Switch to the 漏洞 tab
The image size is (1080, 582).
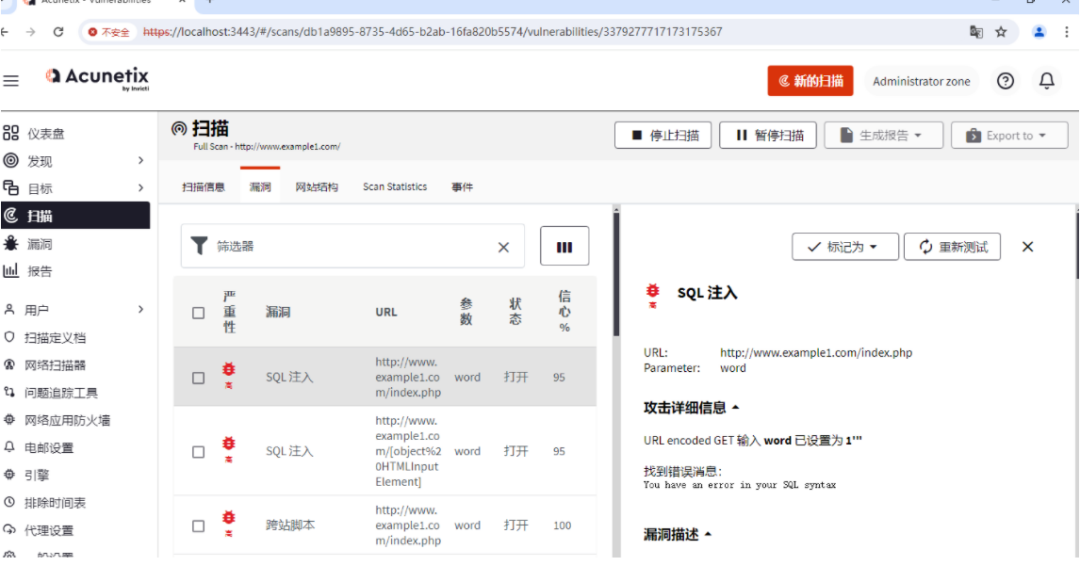[260, 187]
